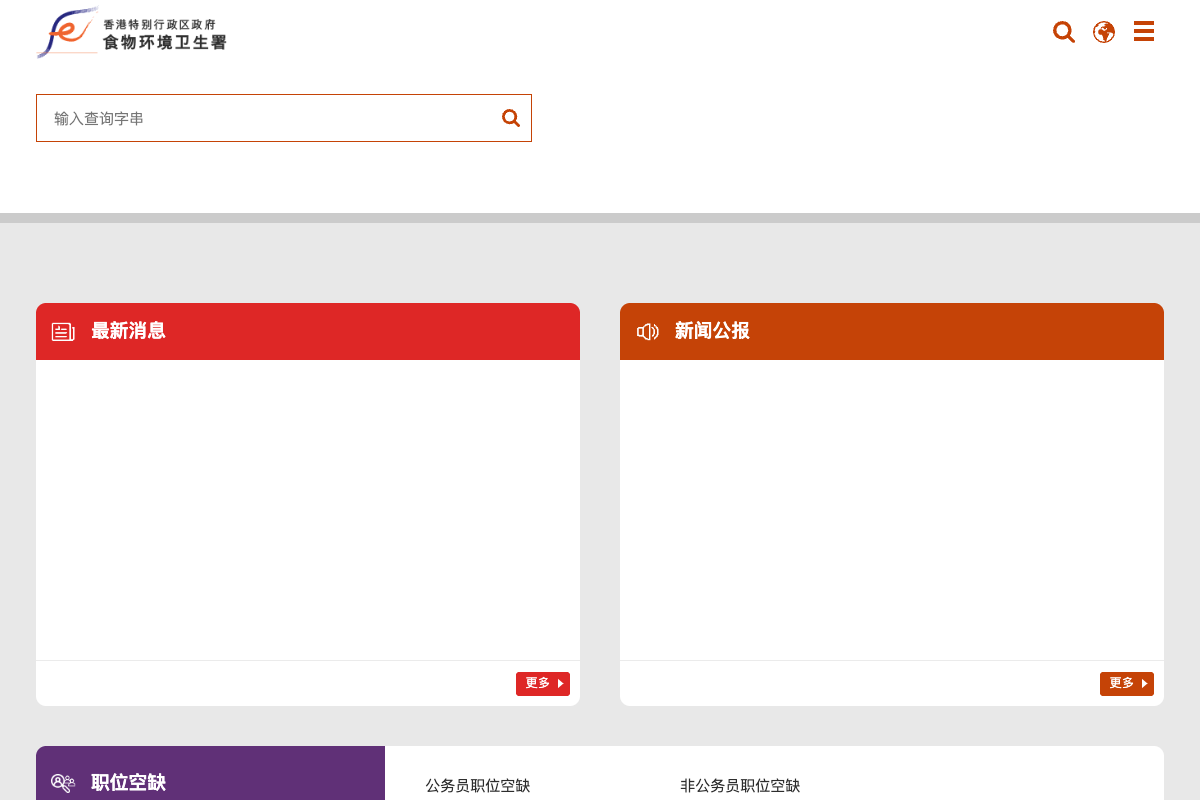Viewport: 1200px width, 800px height.
Task: Click the FEHD swirl logo emblem
Action: click(67, 33)
